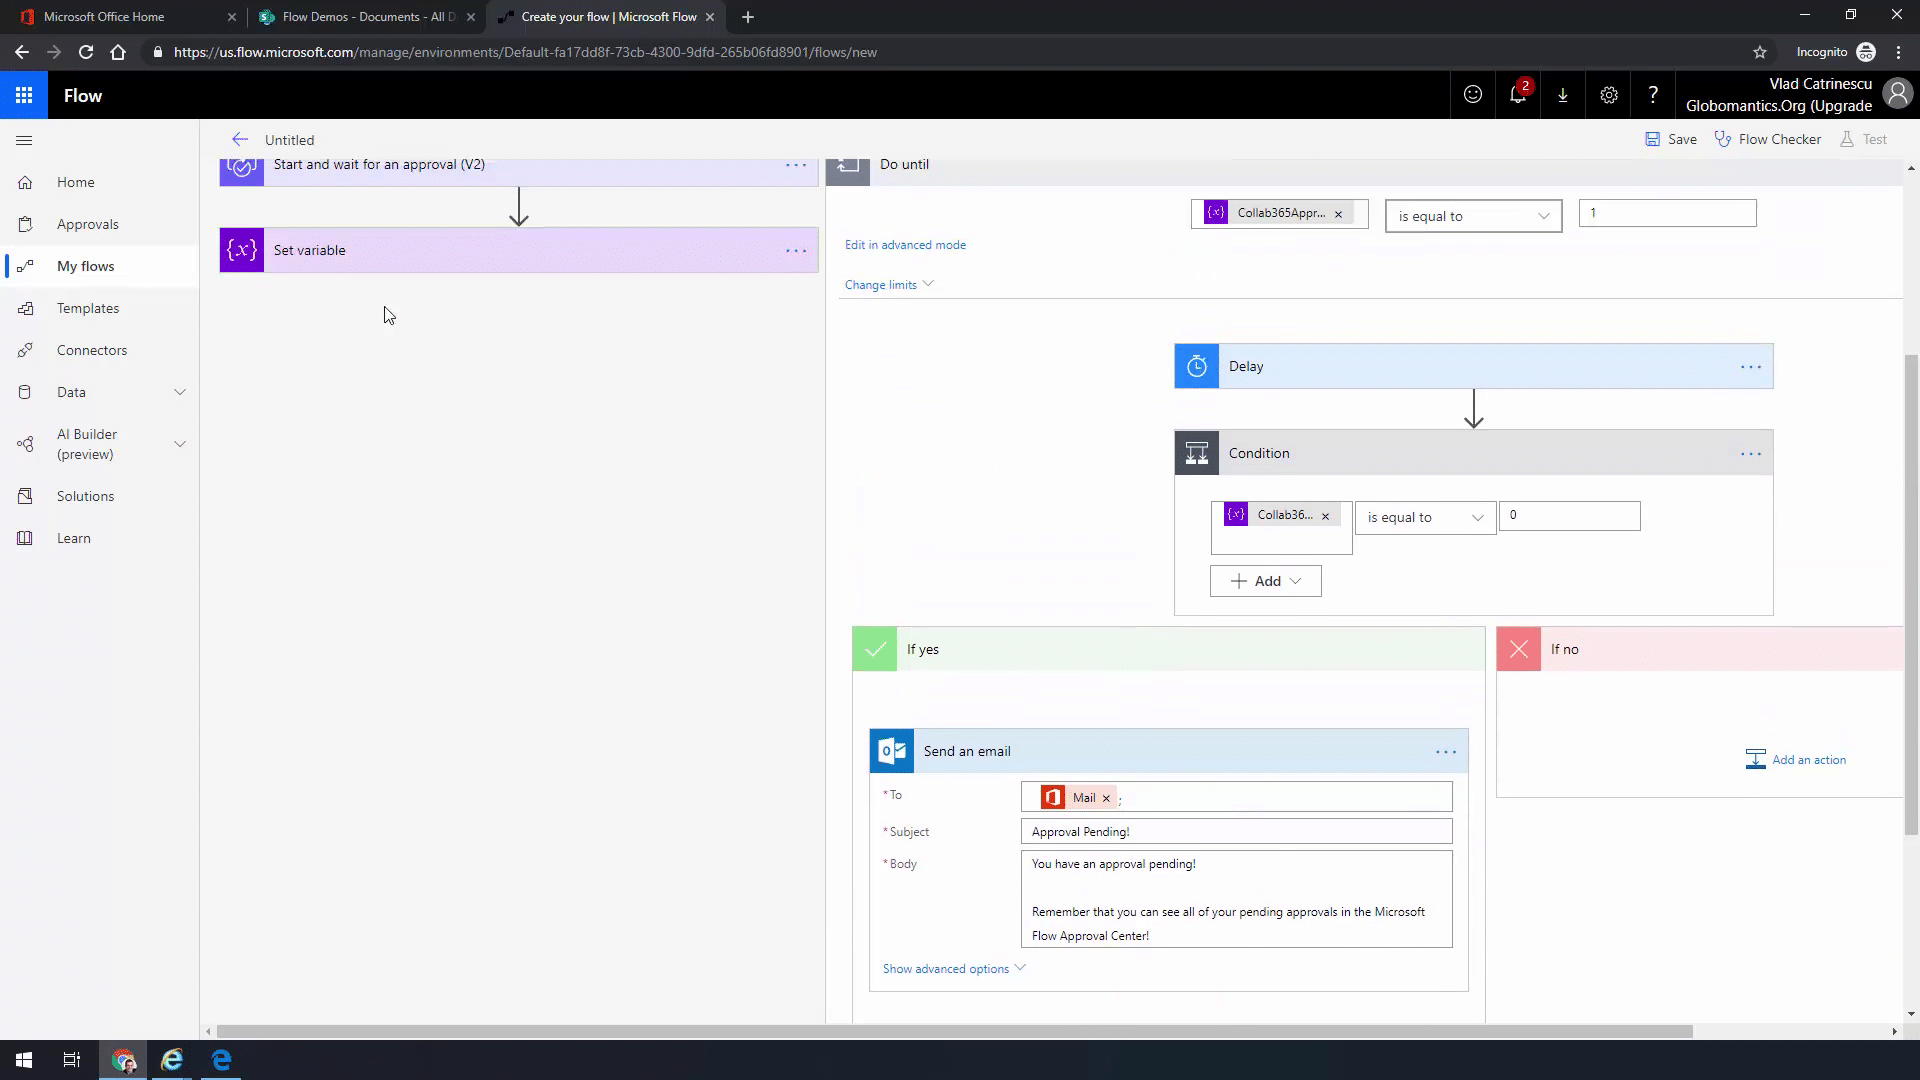Collapse the left navigation hamburger menu
Image resolution: width=1920 pixels, height=1080 pixels.
coord(25,140)
